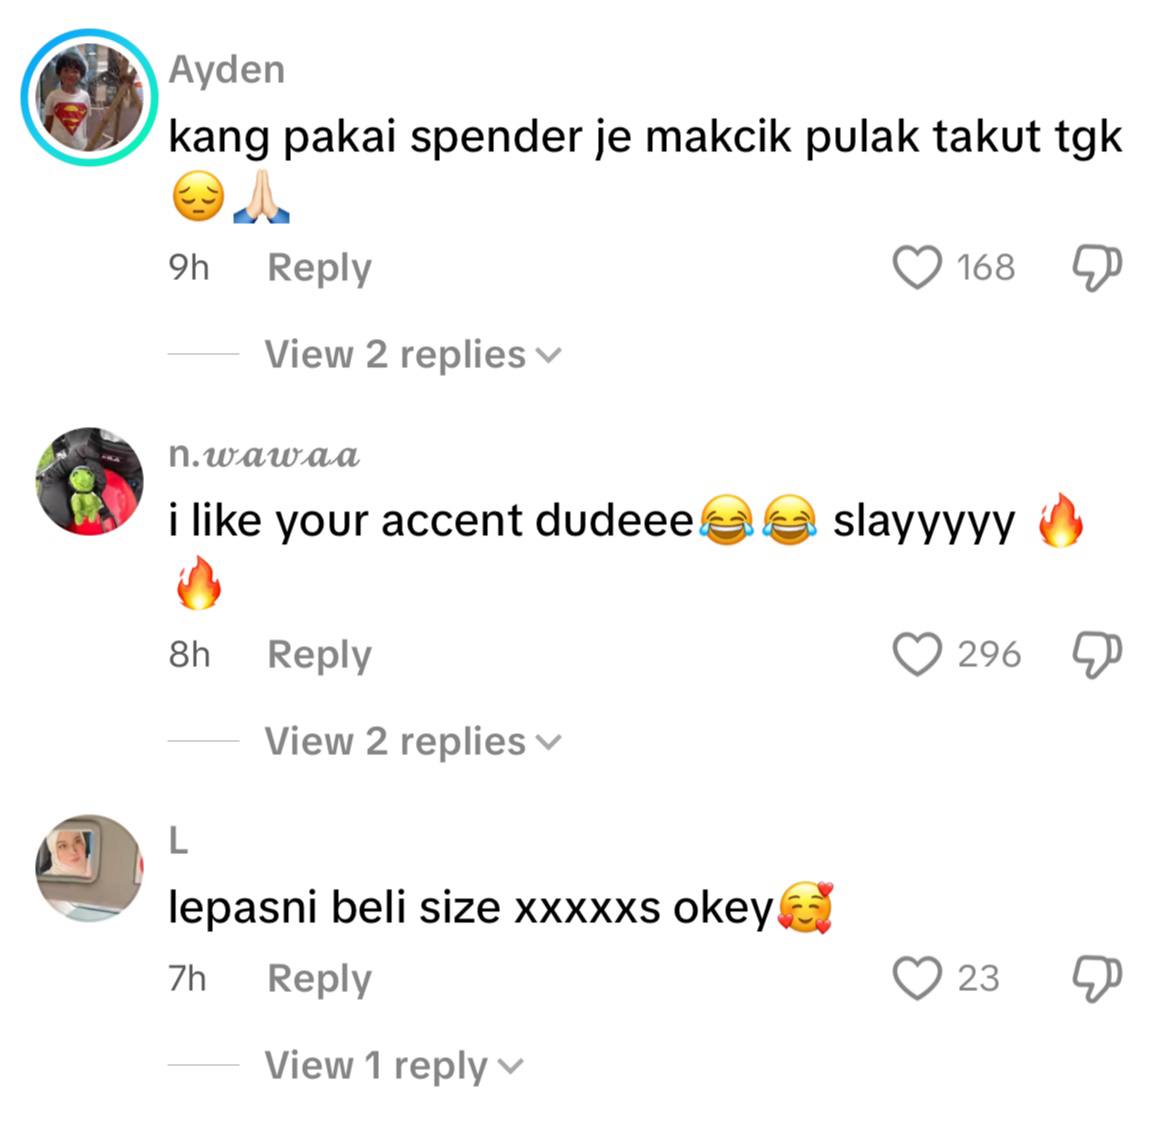This screenshot has width=1169, height=1125.
Task: Open the L username link
Action: [x=178, y=842]
